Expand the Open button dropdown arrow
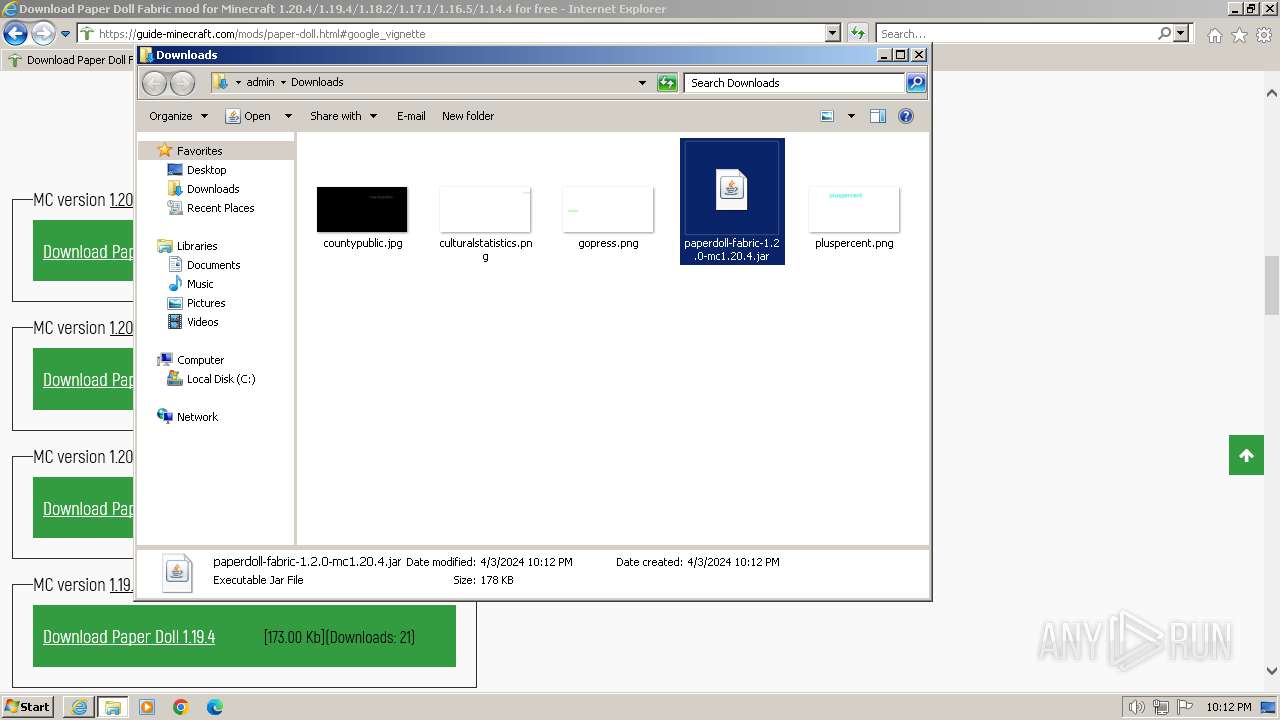Image resolution: width=1280 pixels, height=720 pixels. point(288,116)
